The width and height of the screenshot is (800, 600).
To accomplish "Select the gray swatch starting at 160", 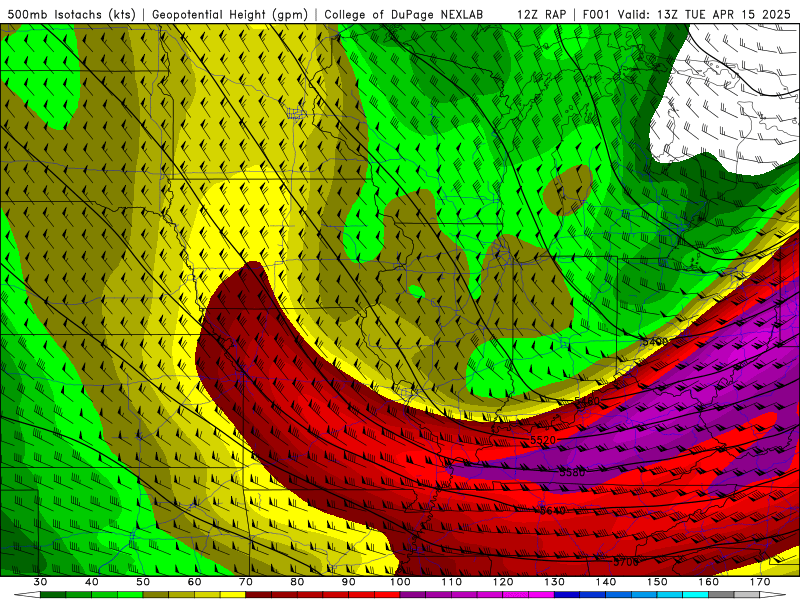I will (722, 595).
